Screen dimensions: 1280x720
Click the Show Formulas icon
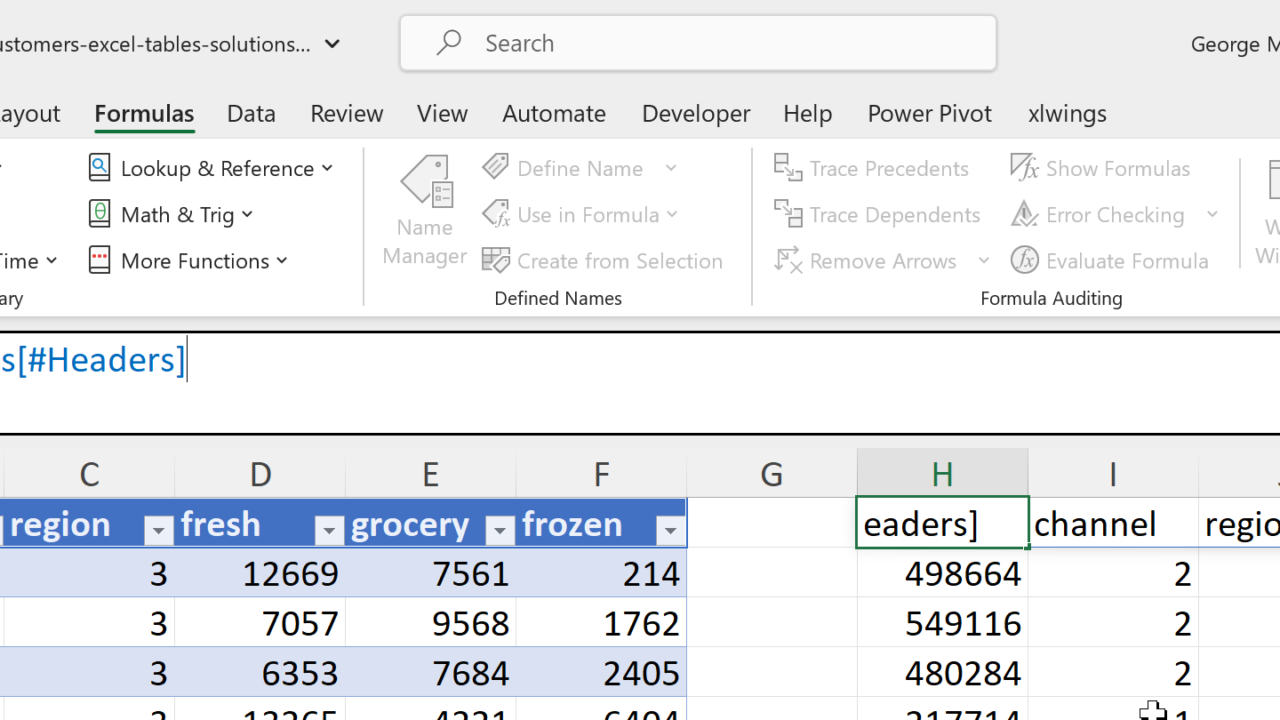1025,168
